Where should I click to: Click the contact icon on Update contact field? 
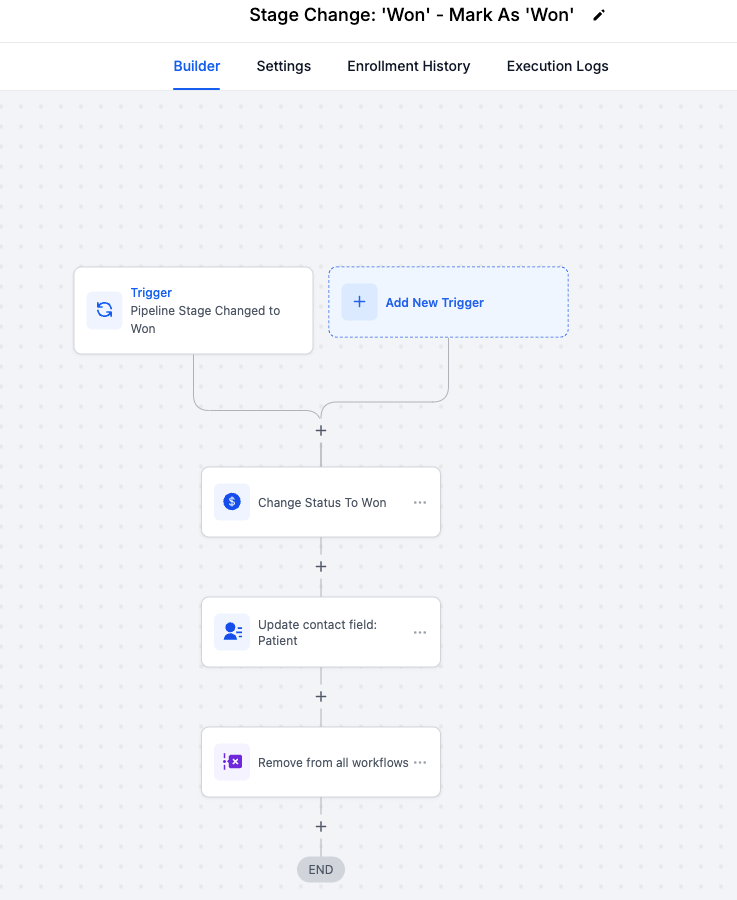click(x=232, y=632)
